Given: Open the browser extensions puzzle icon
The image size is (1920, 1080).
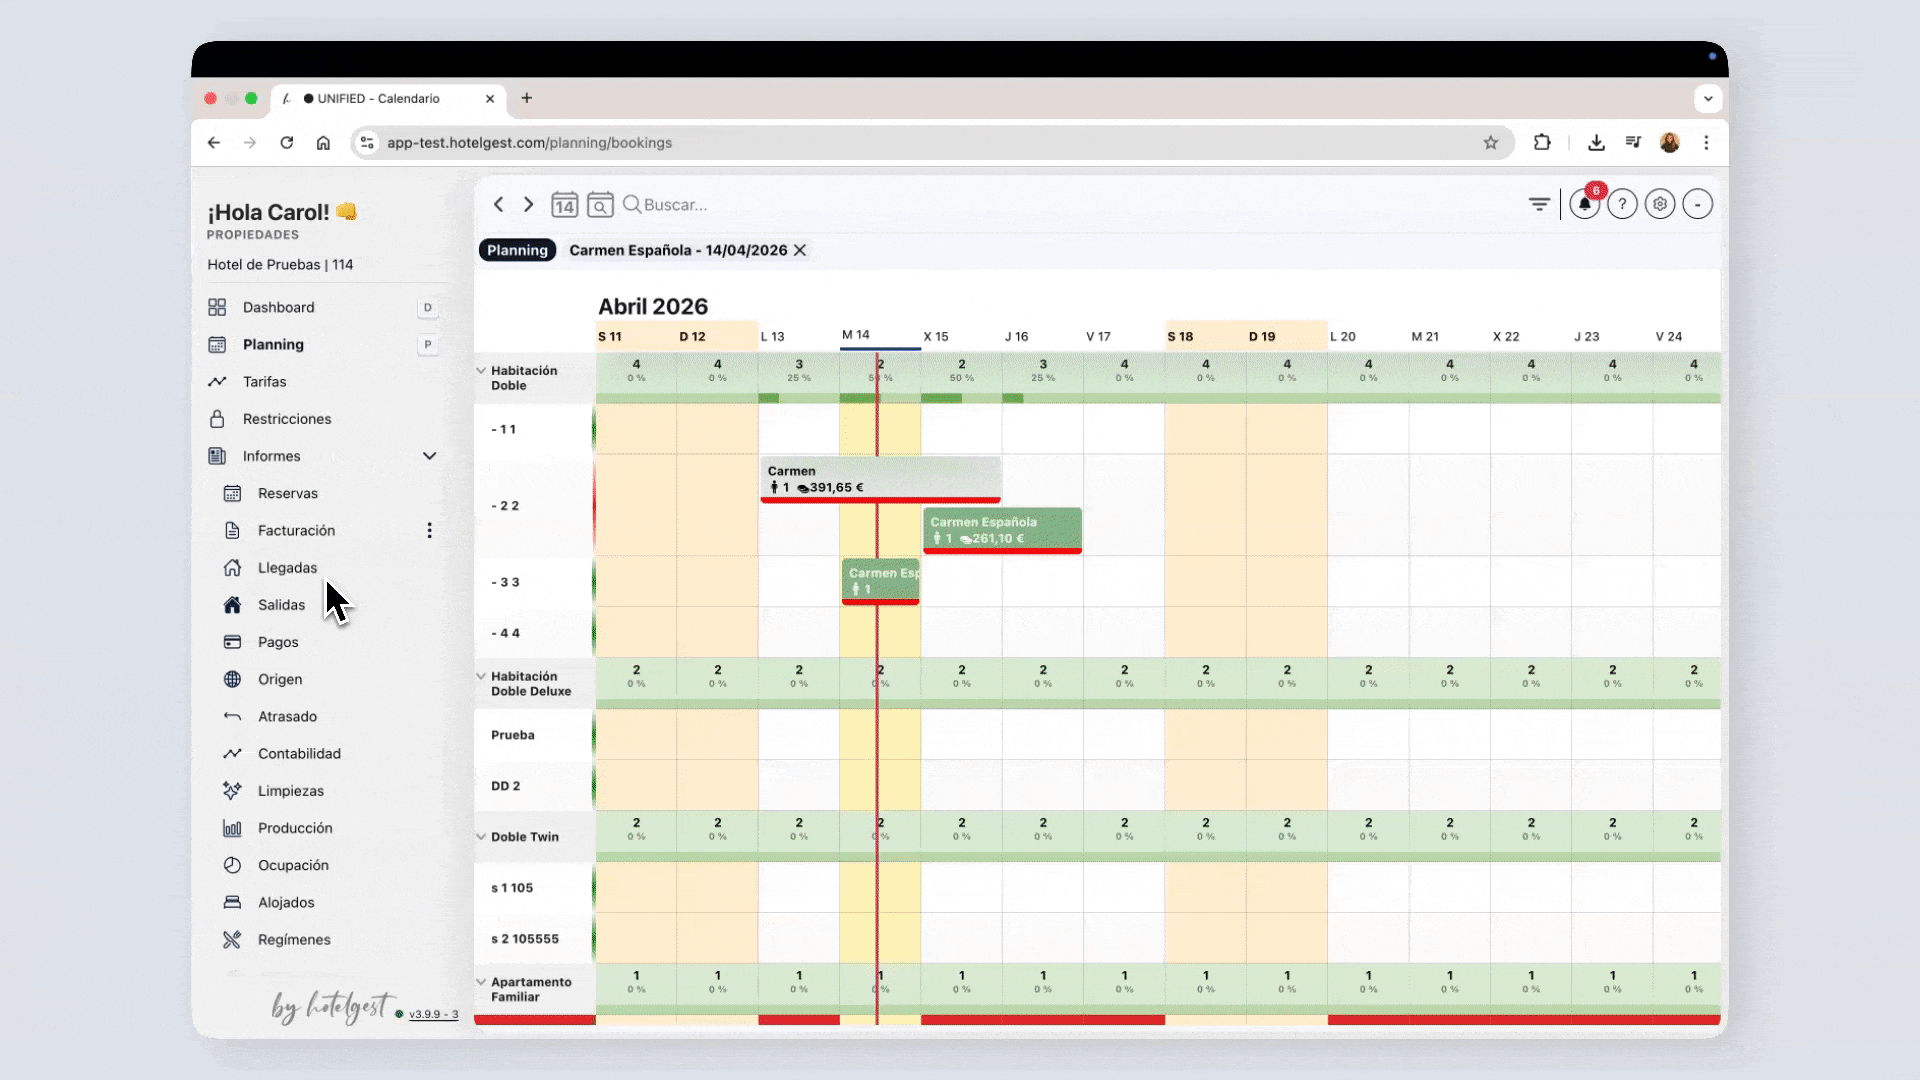Looking at the screenshot, I should [x=1542, y=143].
